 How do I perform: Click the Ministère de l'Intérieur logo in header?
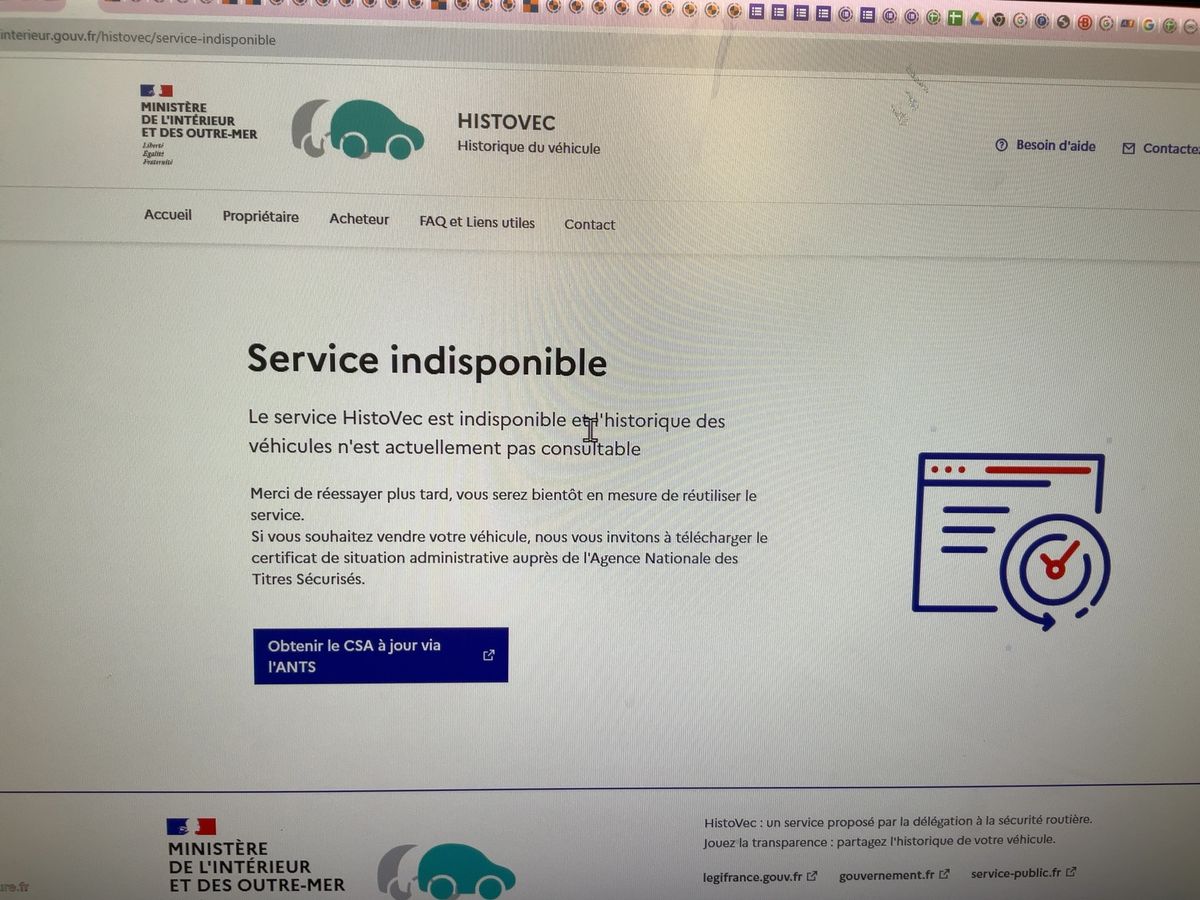click(198, 125)
